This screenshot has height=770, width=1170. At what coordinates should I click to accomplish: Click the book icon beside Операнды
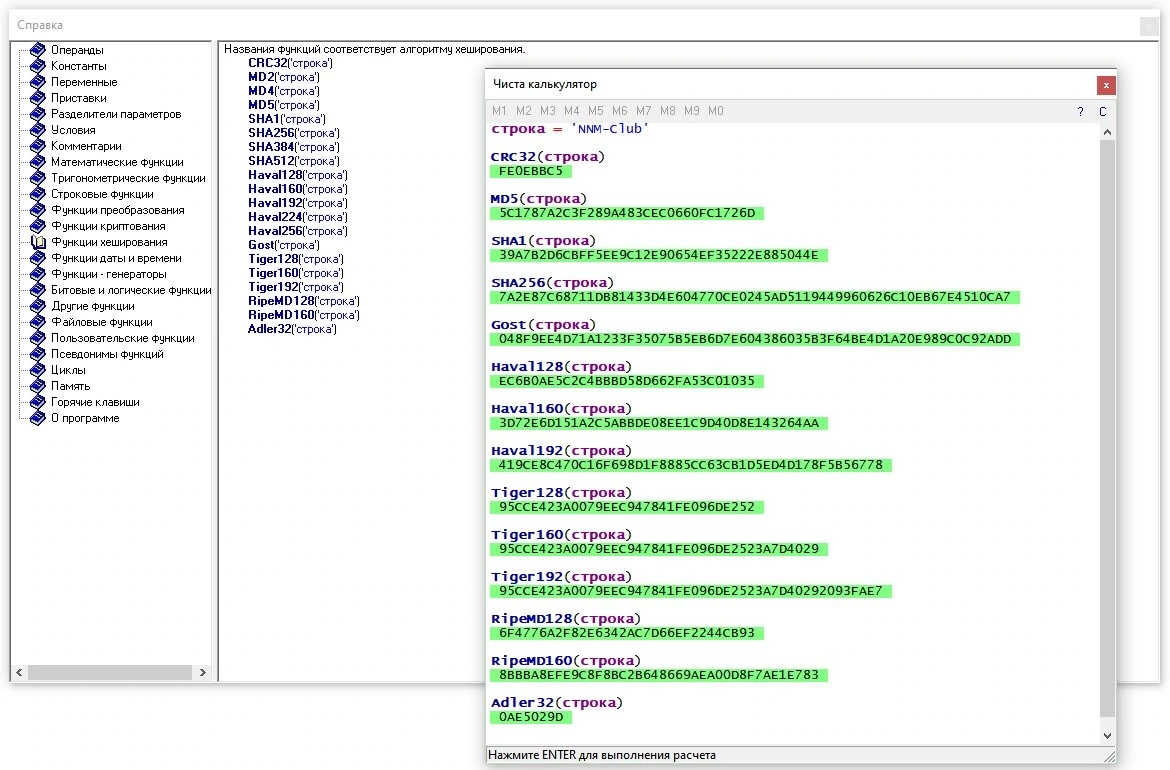tap(37, 50)
